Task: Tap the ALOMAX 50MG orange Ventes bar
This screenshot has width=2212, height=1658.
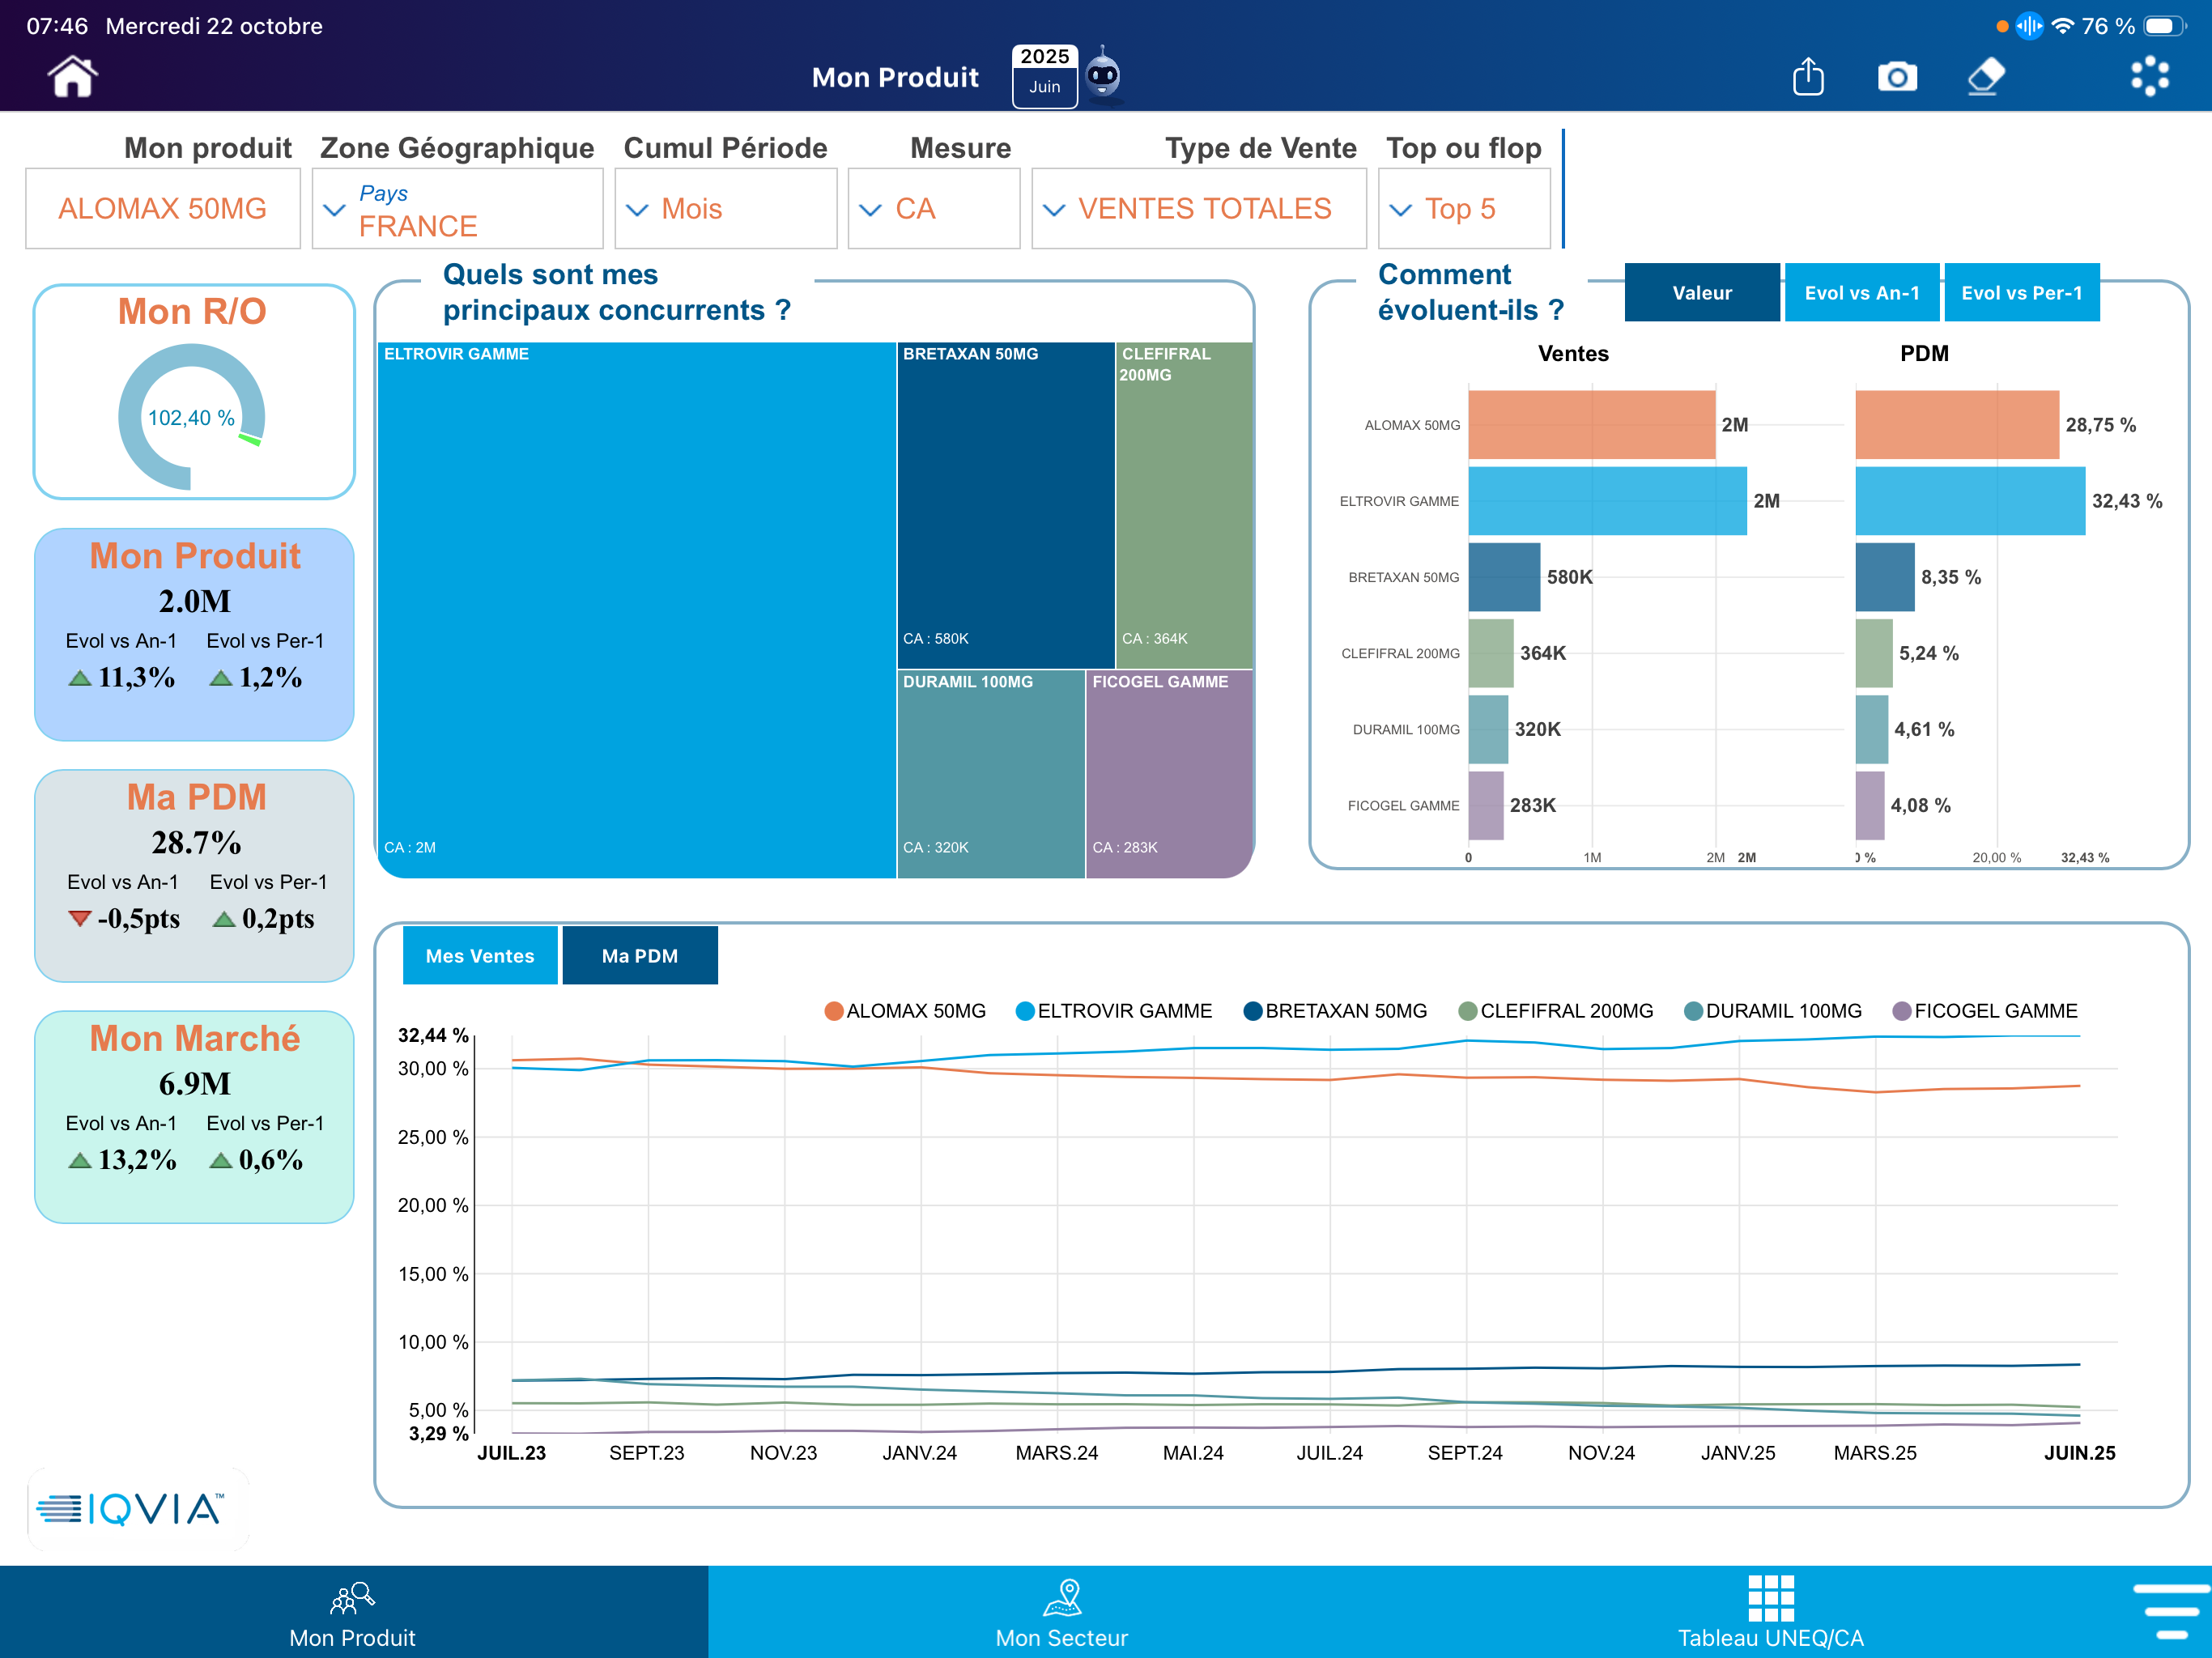Action: (x=1591, y=425)
